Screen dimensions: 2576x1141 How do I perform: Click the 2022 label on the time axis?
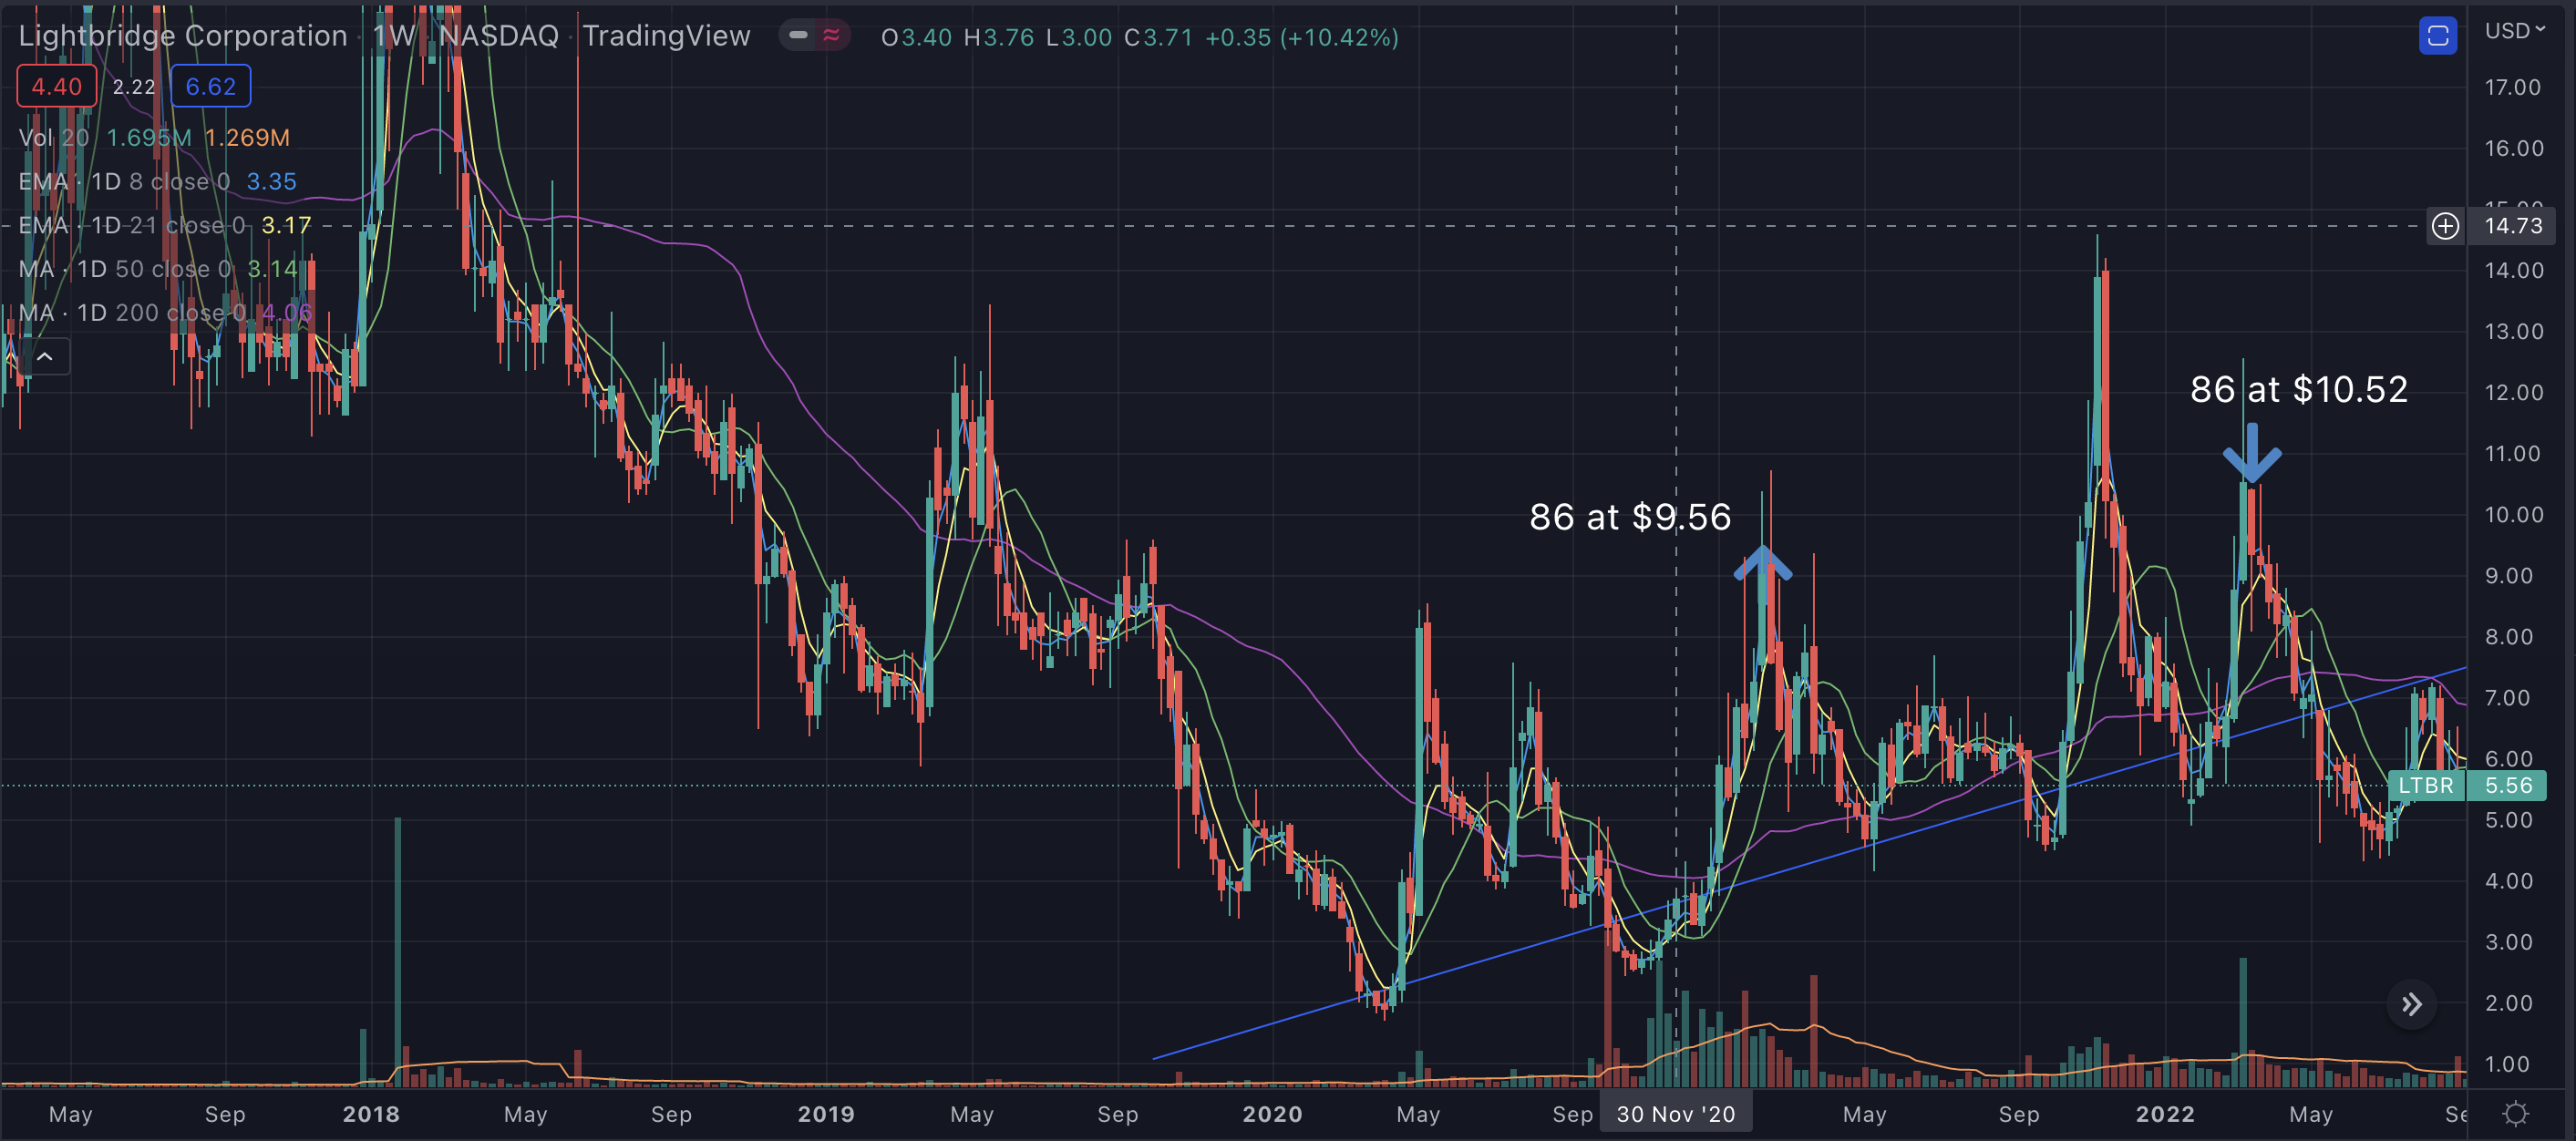[x=2165, y=1114]
